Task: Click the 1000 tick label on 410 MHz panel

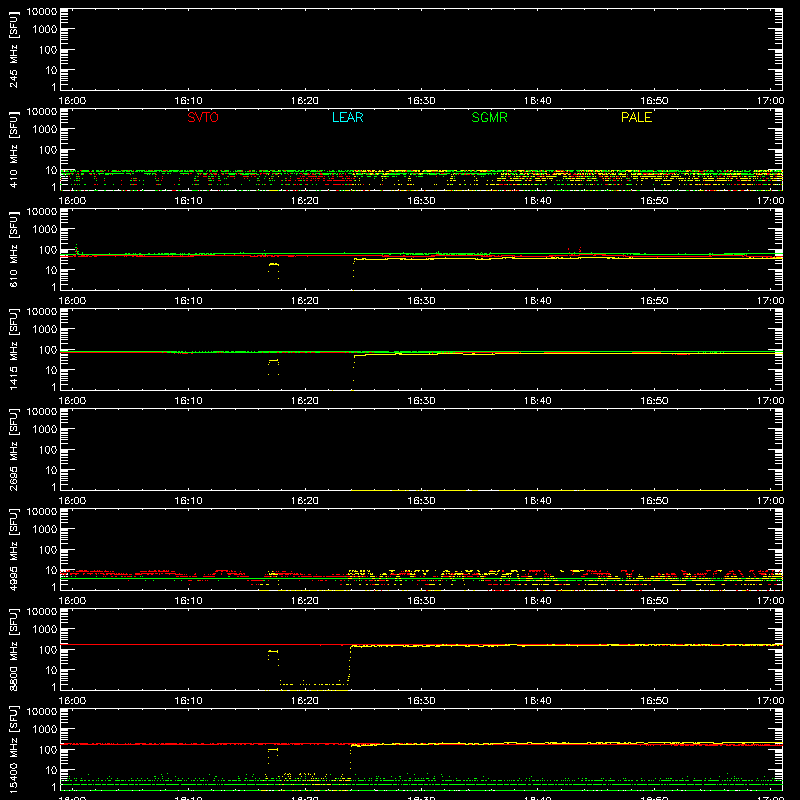Action: [x=45, y=130]
